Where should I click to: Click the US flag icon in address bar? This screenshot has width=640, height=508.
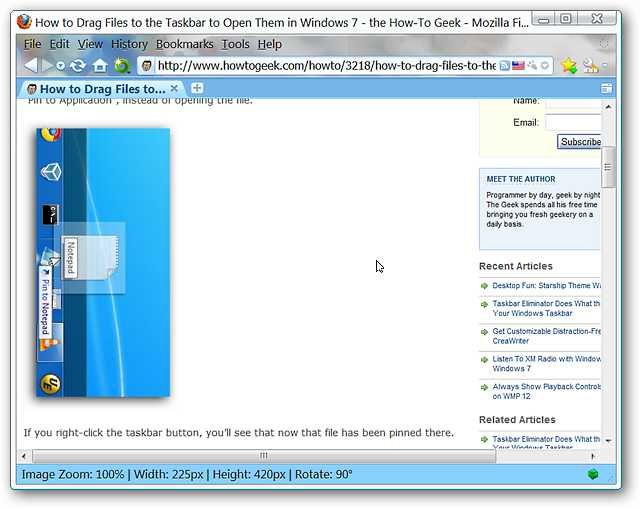click(518, 65)
